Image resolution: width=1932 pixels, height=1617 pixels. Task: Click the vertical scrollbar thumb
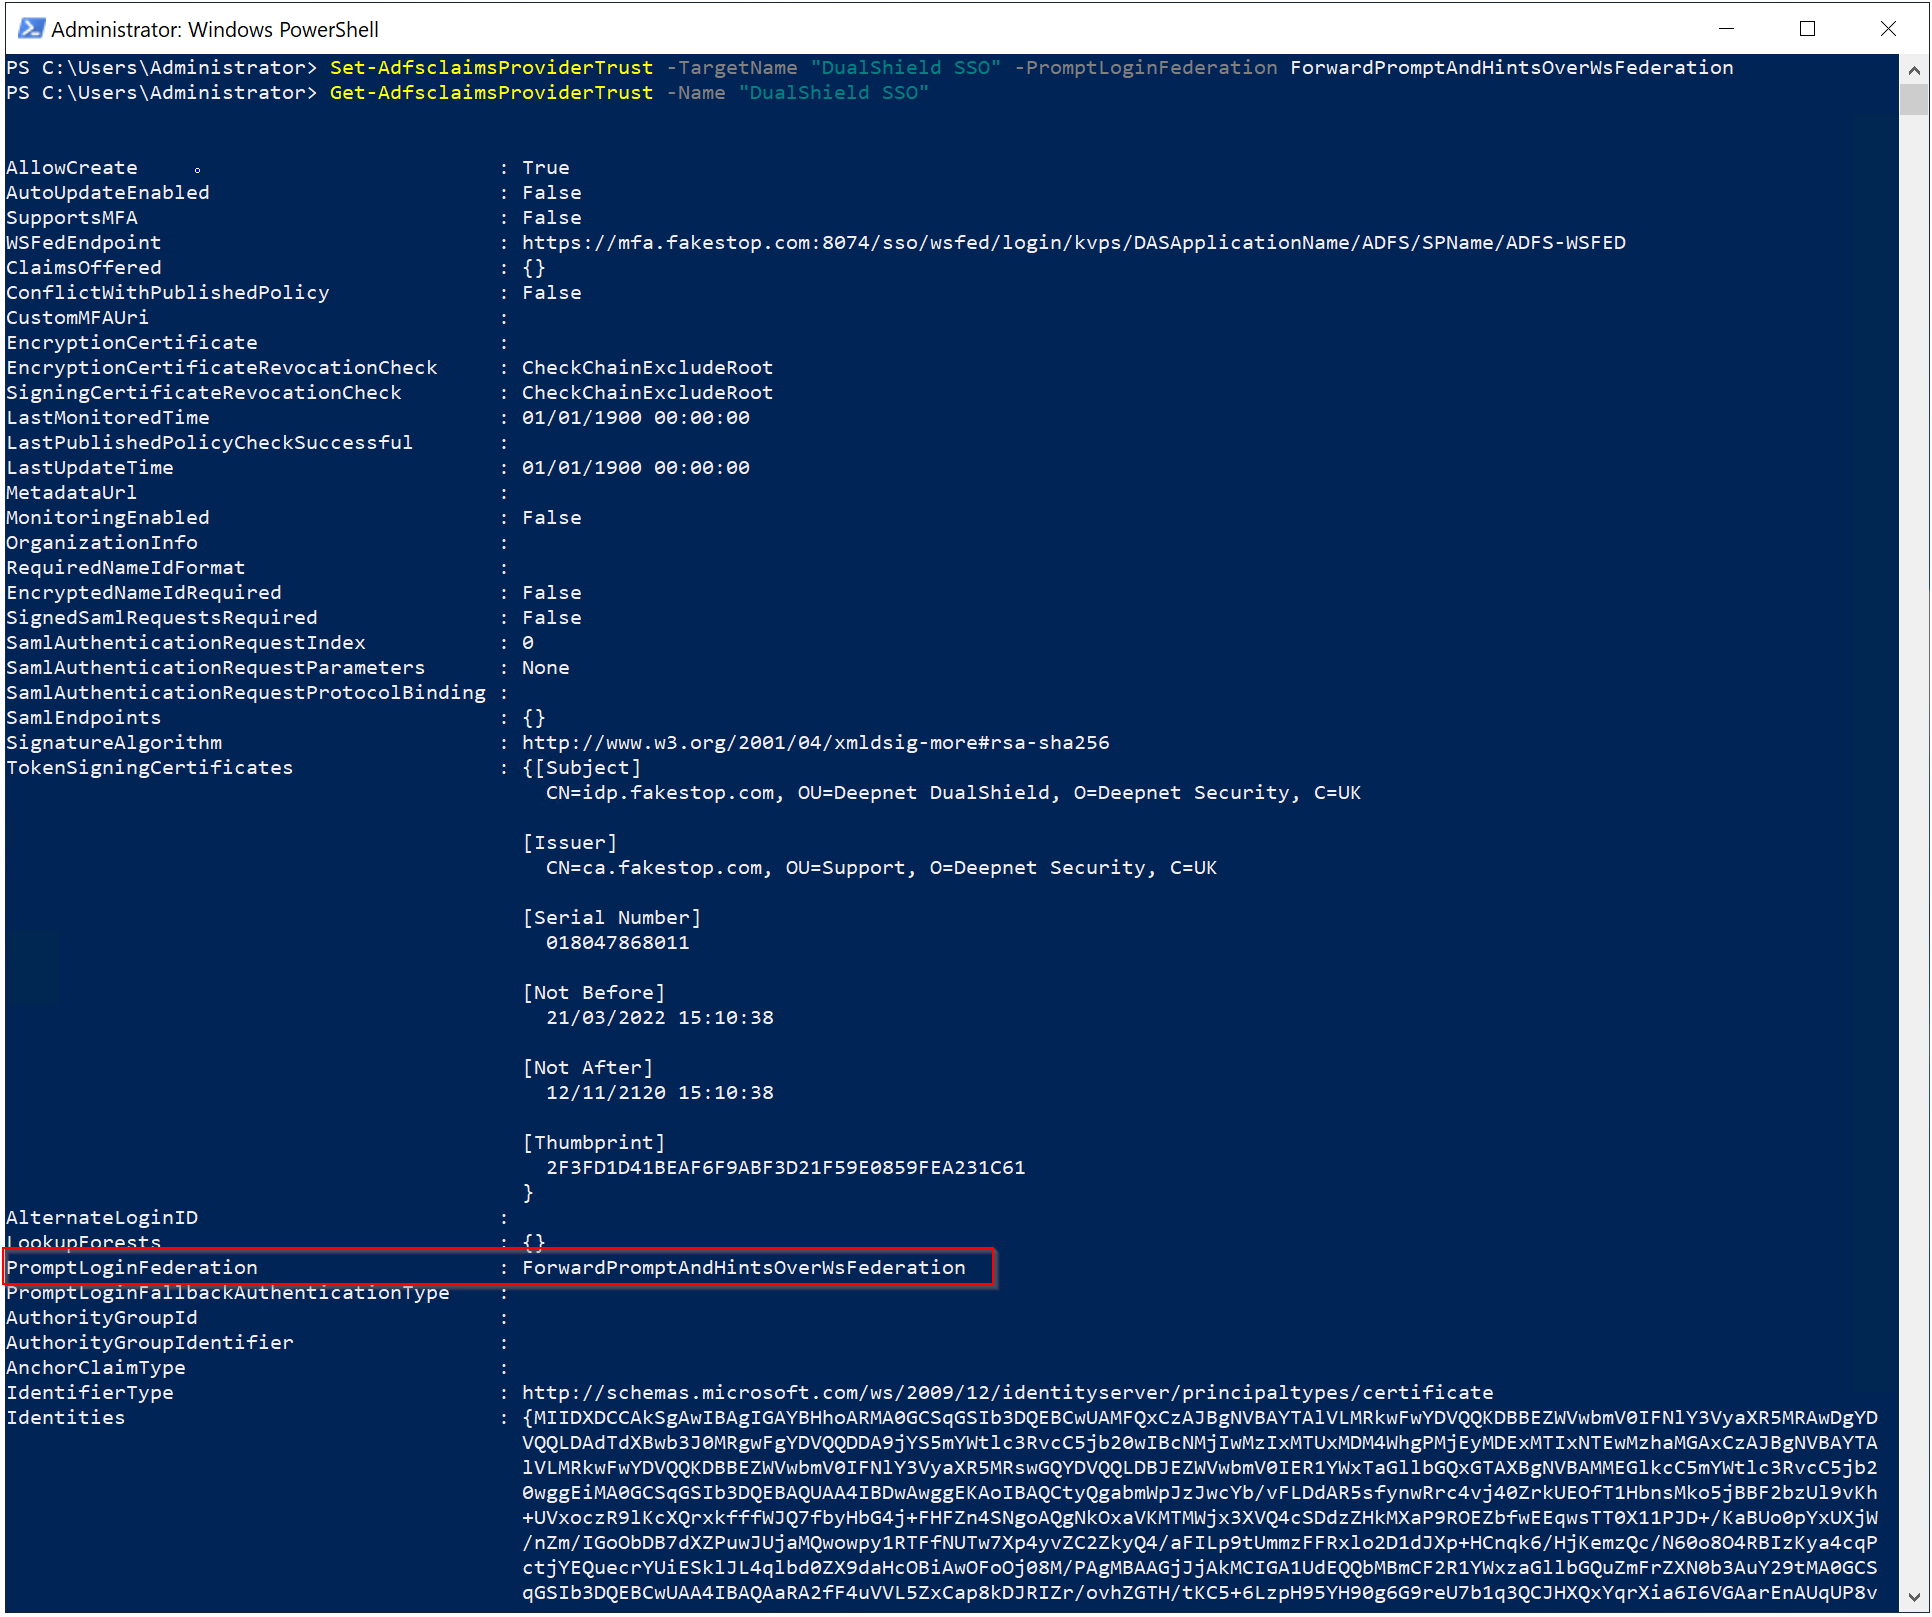click(1914, 99)
